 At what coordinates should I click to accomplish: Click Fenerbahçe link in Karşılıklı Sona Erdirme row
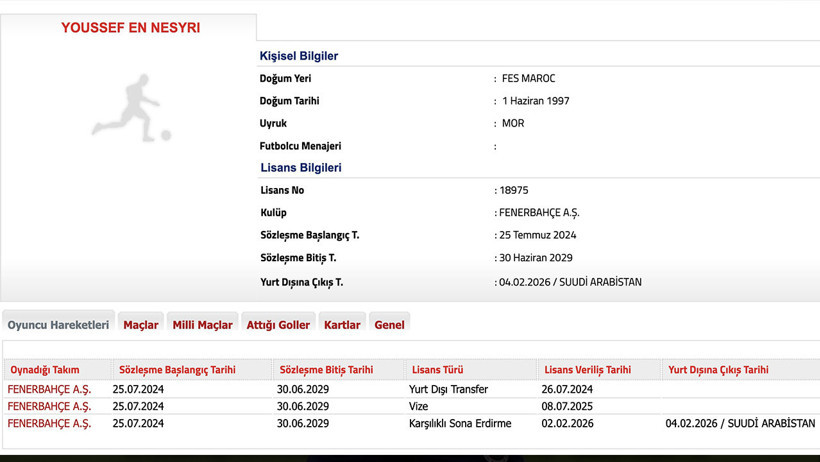(x=49, y=423)
